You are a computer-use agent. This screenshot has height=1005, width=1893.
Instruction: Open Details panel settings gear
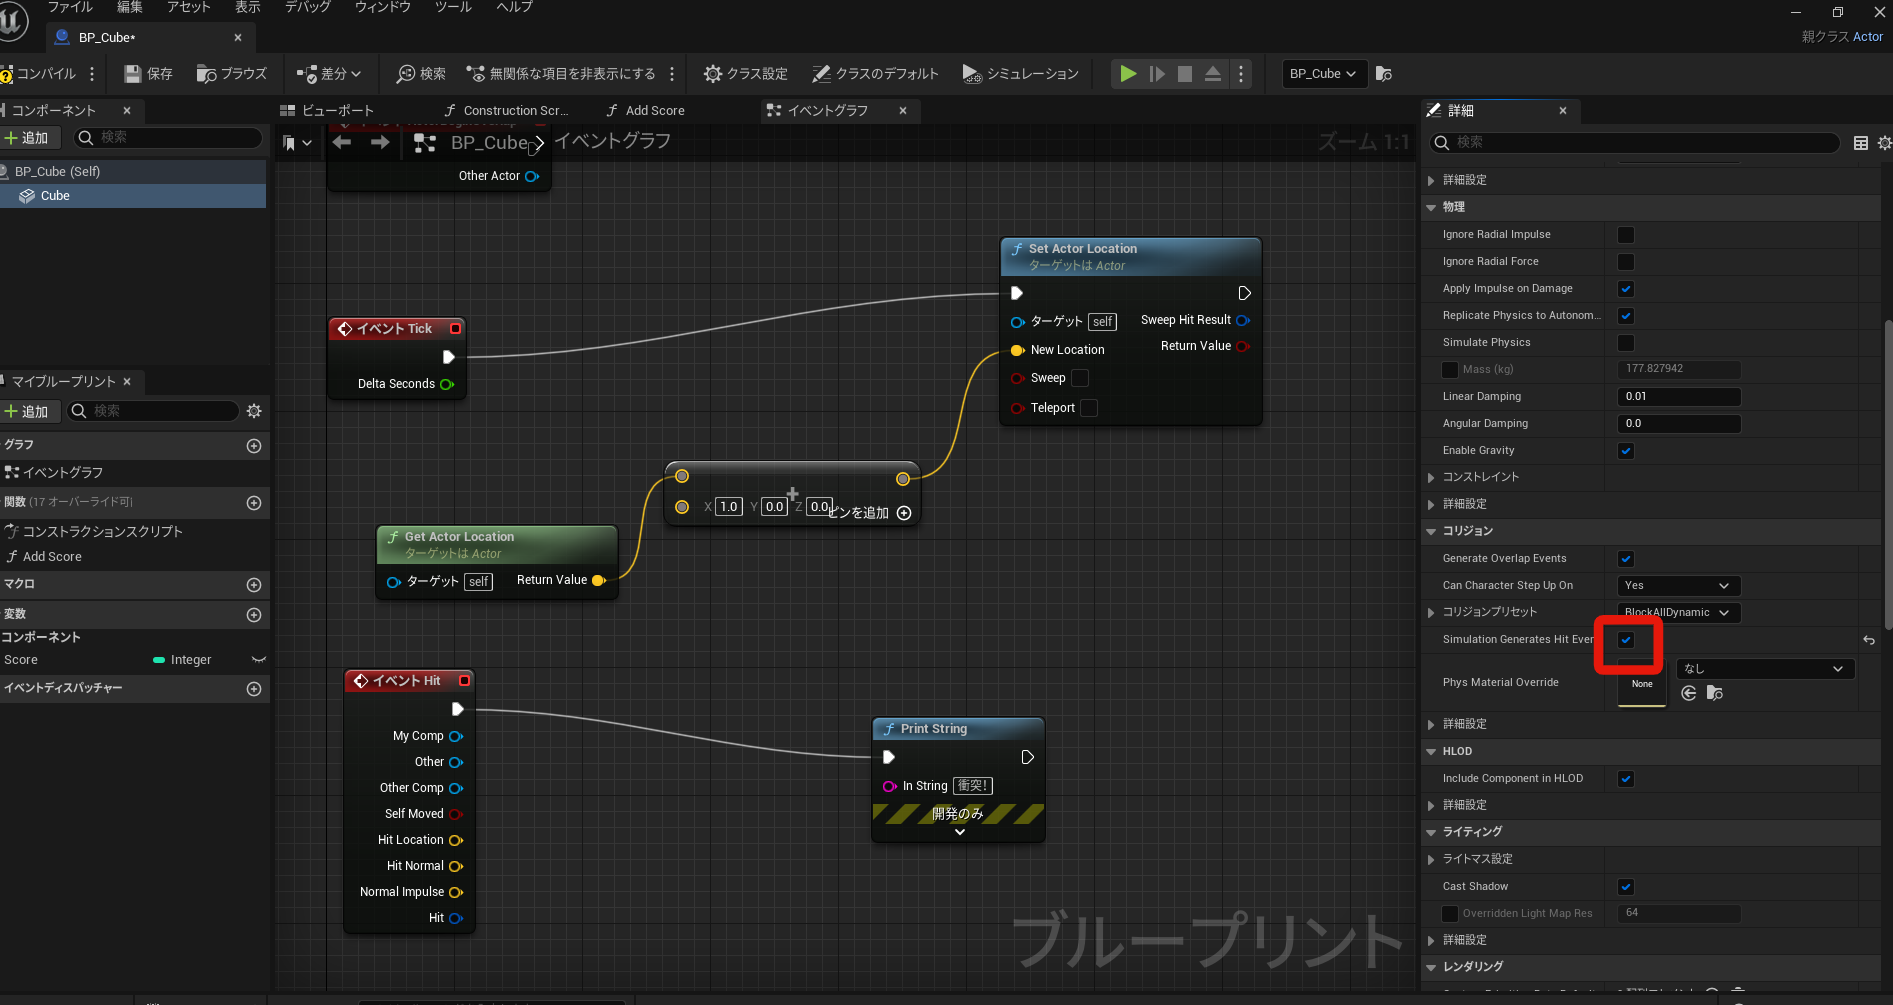(x=1884, y=143)
